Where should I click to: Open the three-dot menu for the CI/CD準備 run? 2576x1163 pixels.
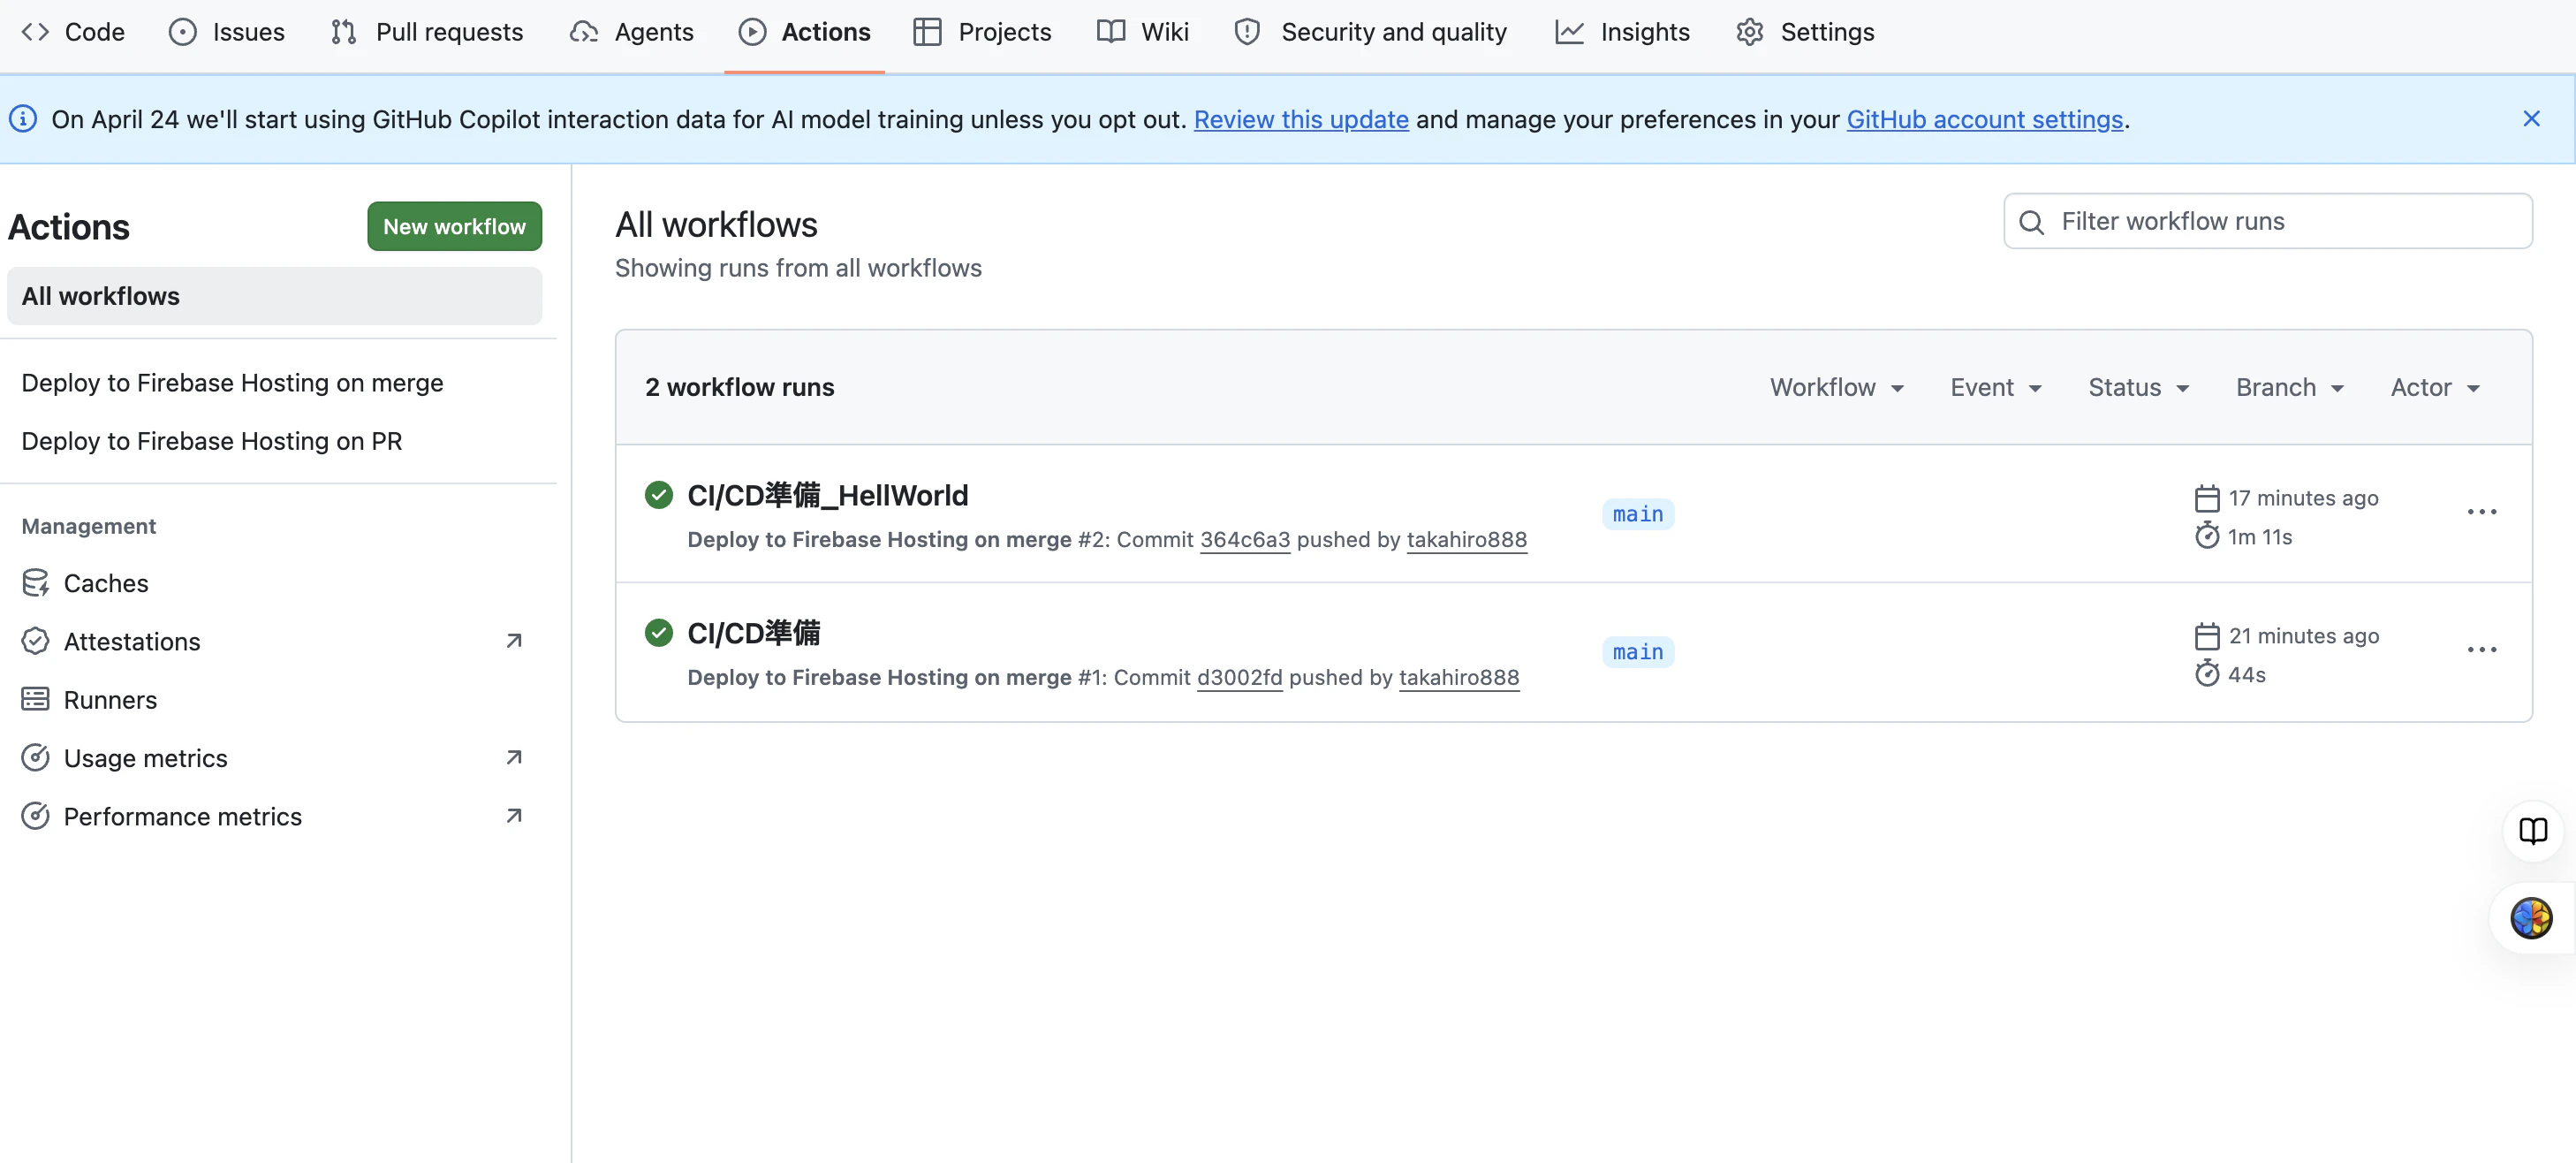(x=2481, y=650)
